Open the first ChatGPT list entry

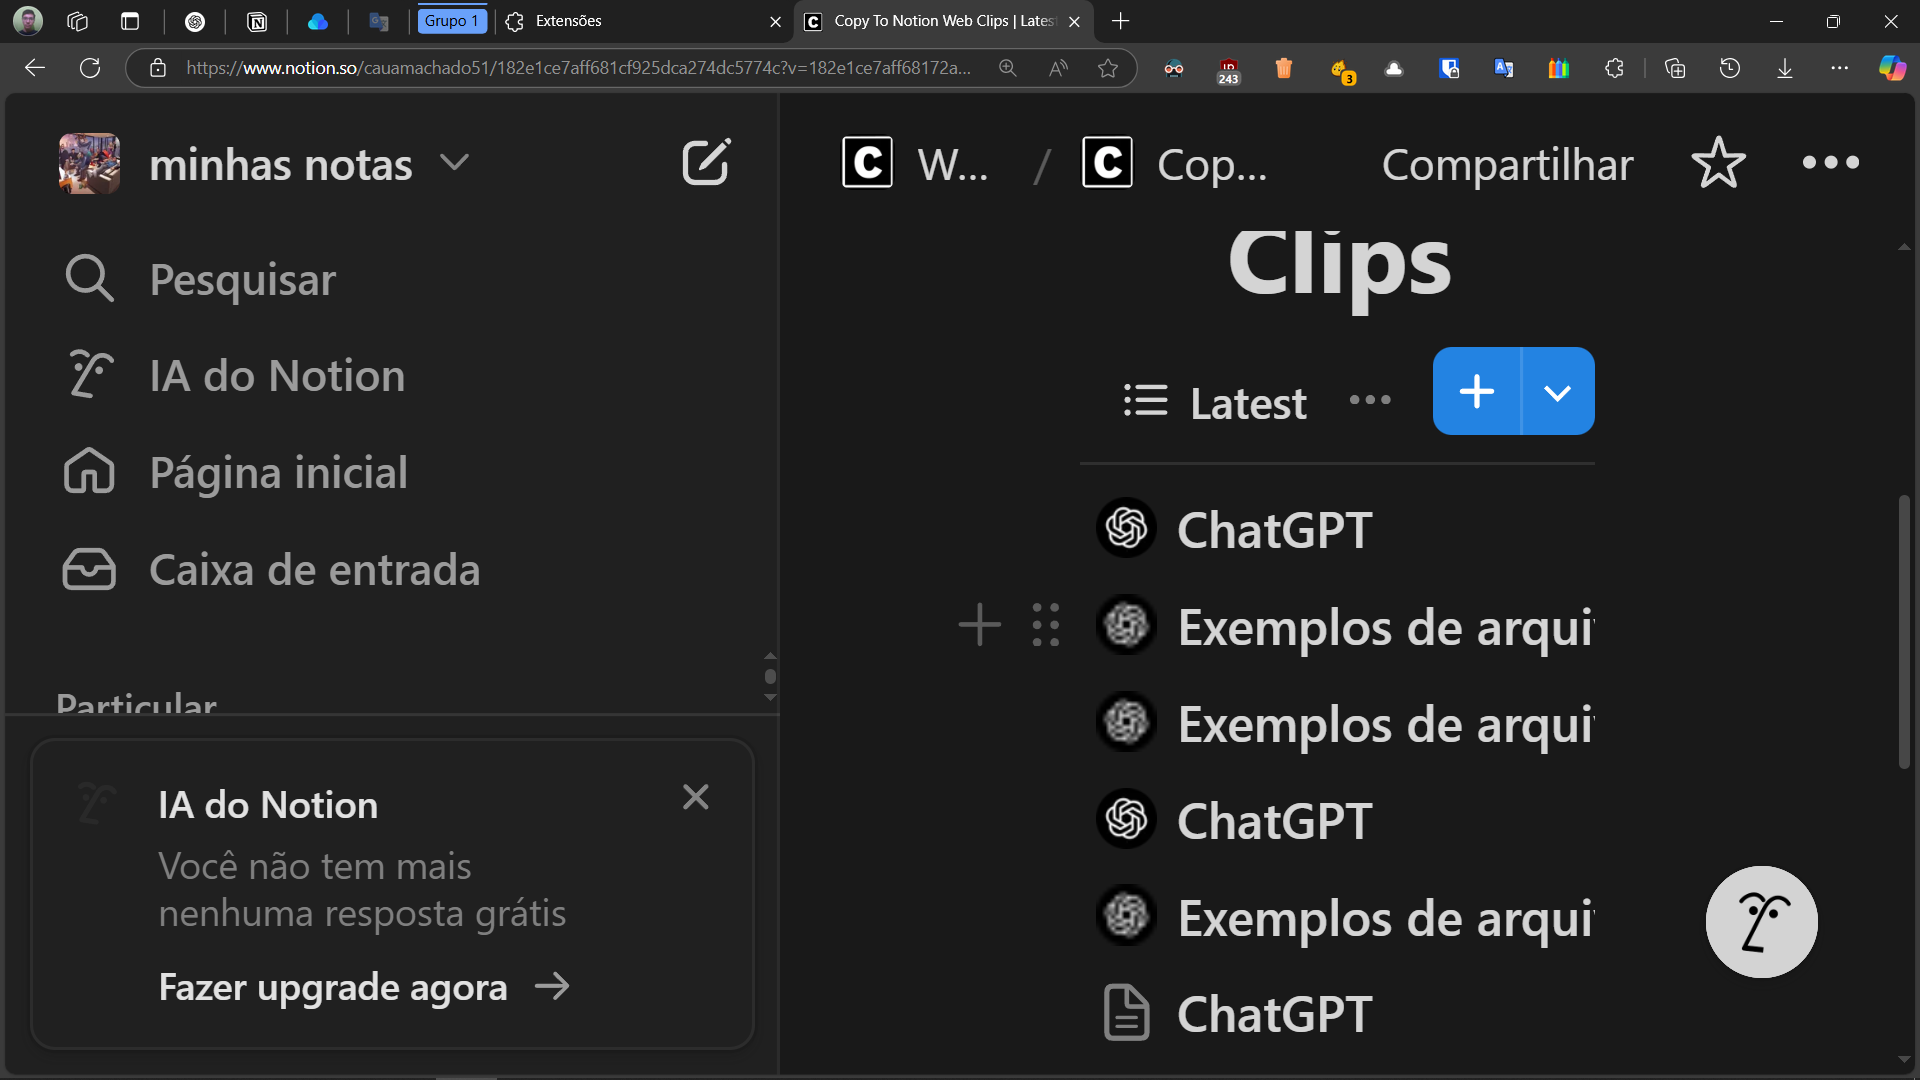tap(1274, 529)
